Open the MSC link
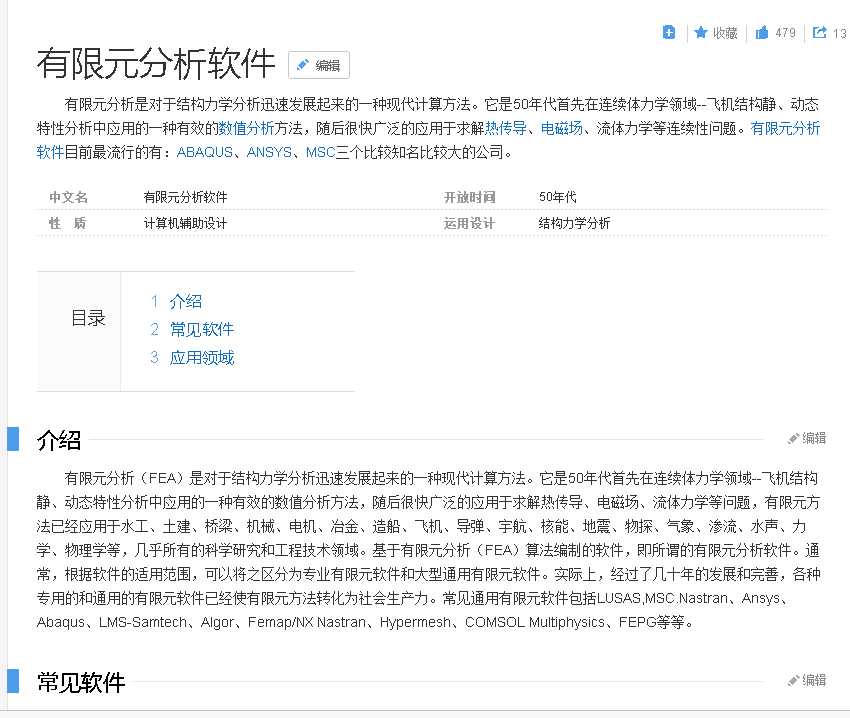850x718 pixels. pos(320,152)
